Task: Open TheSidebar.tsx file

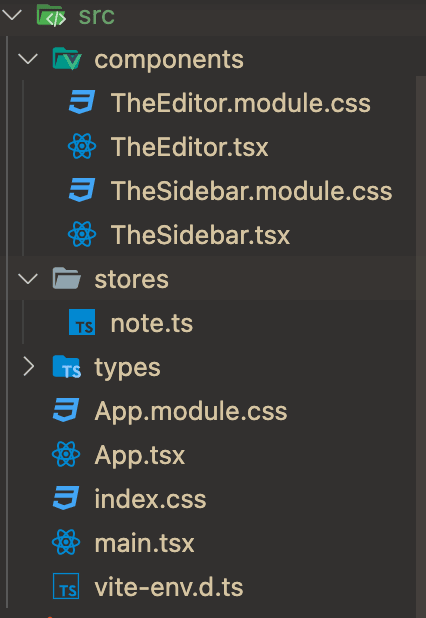Action: click(201, 235)
